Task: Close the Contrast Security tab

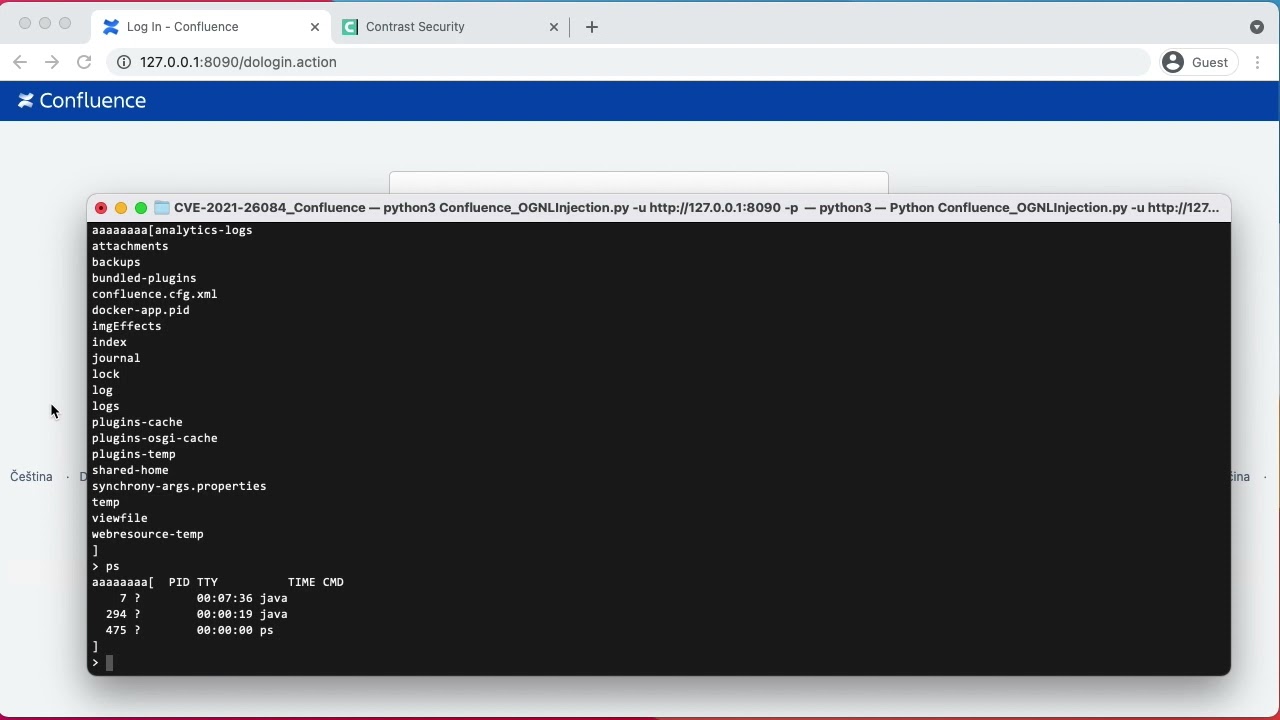Action: (554, 27)
